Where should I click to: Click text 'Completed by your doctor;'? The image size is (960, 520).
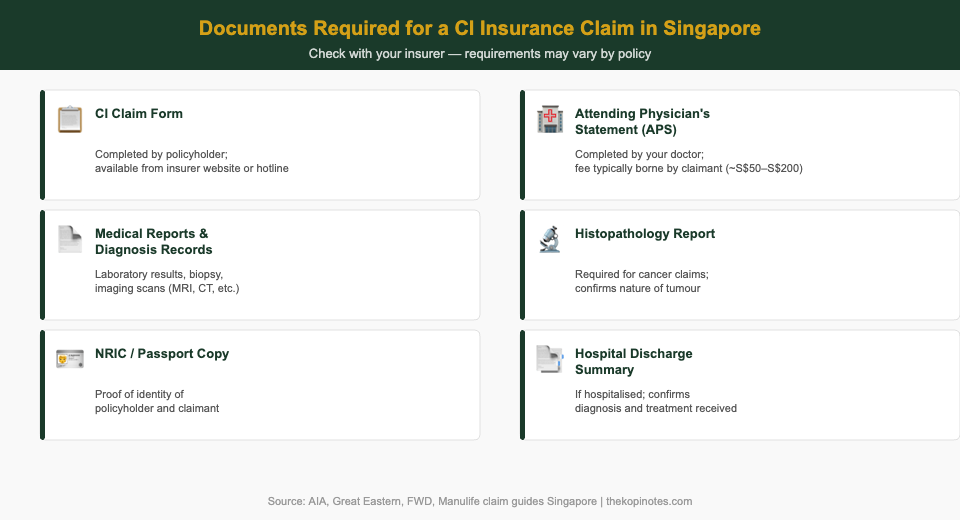tap(639, 154)
